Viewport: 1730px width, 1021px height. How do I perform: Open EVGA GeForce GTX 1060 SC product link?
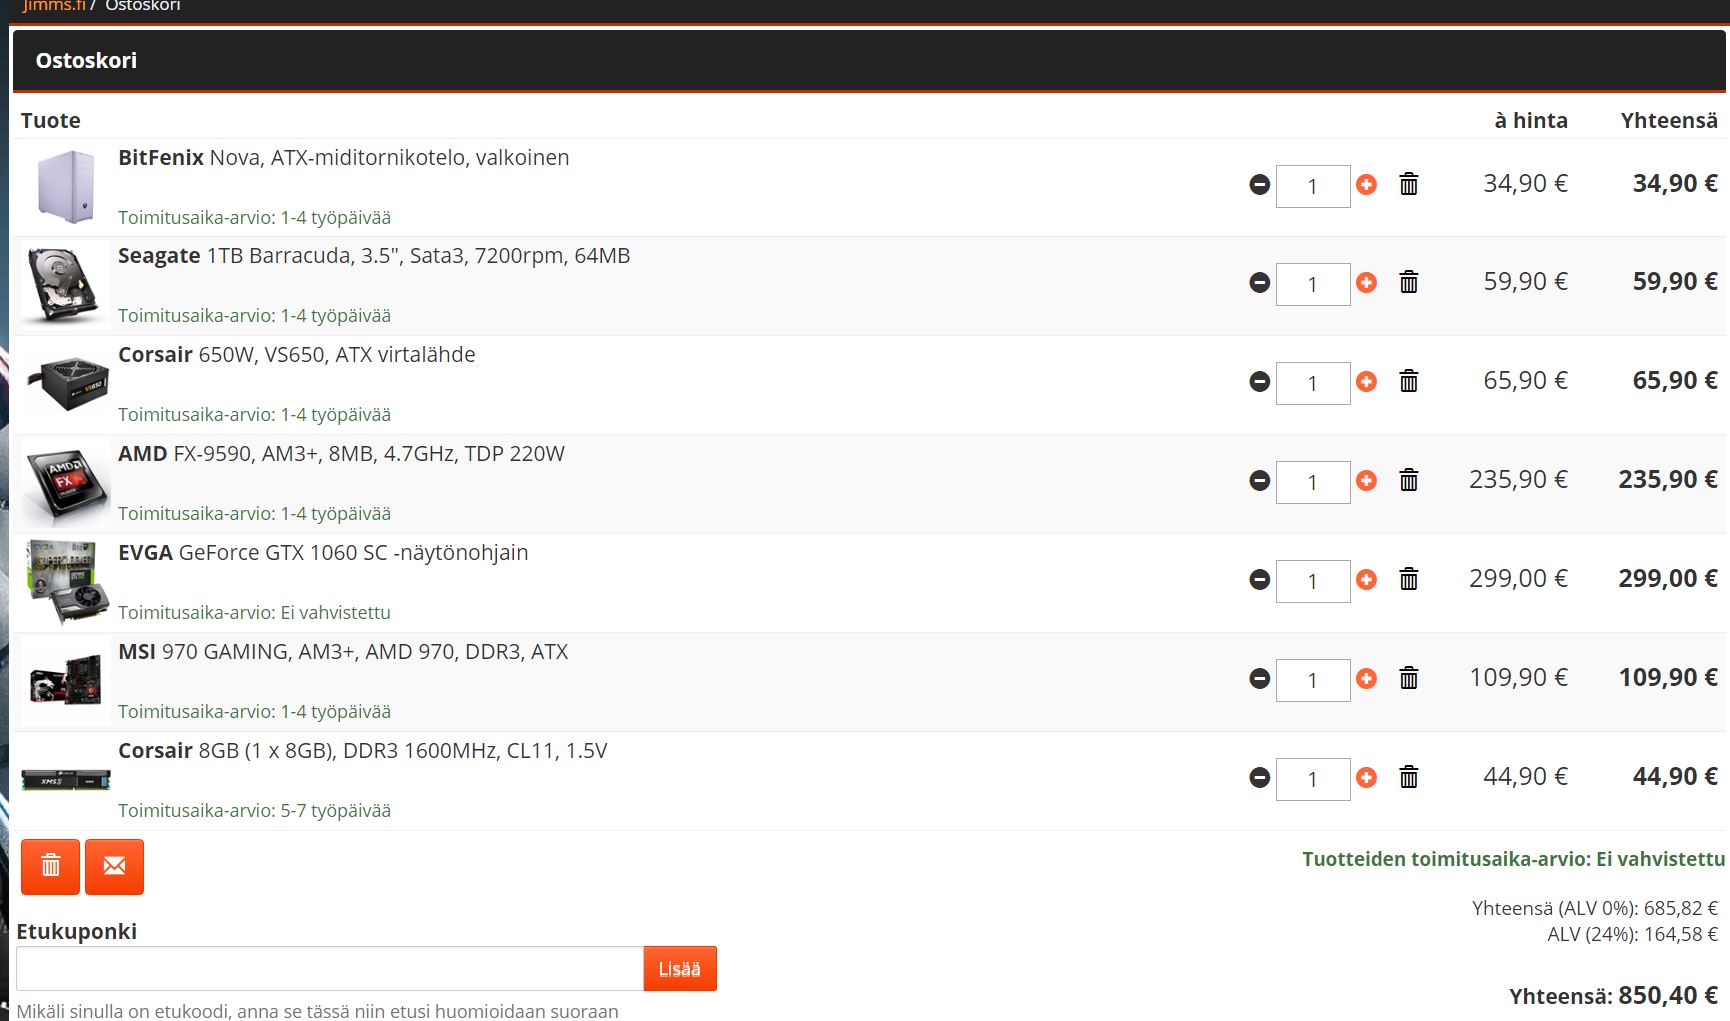coord(323,553)
